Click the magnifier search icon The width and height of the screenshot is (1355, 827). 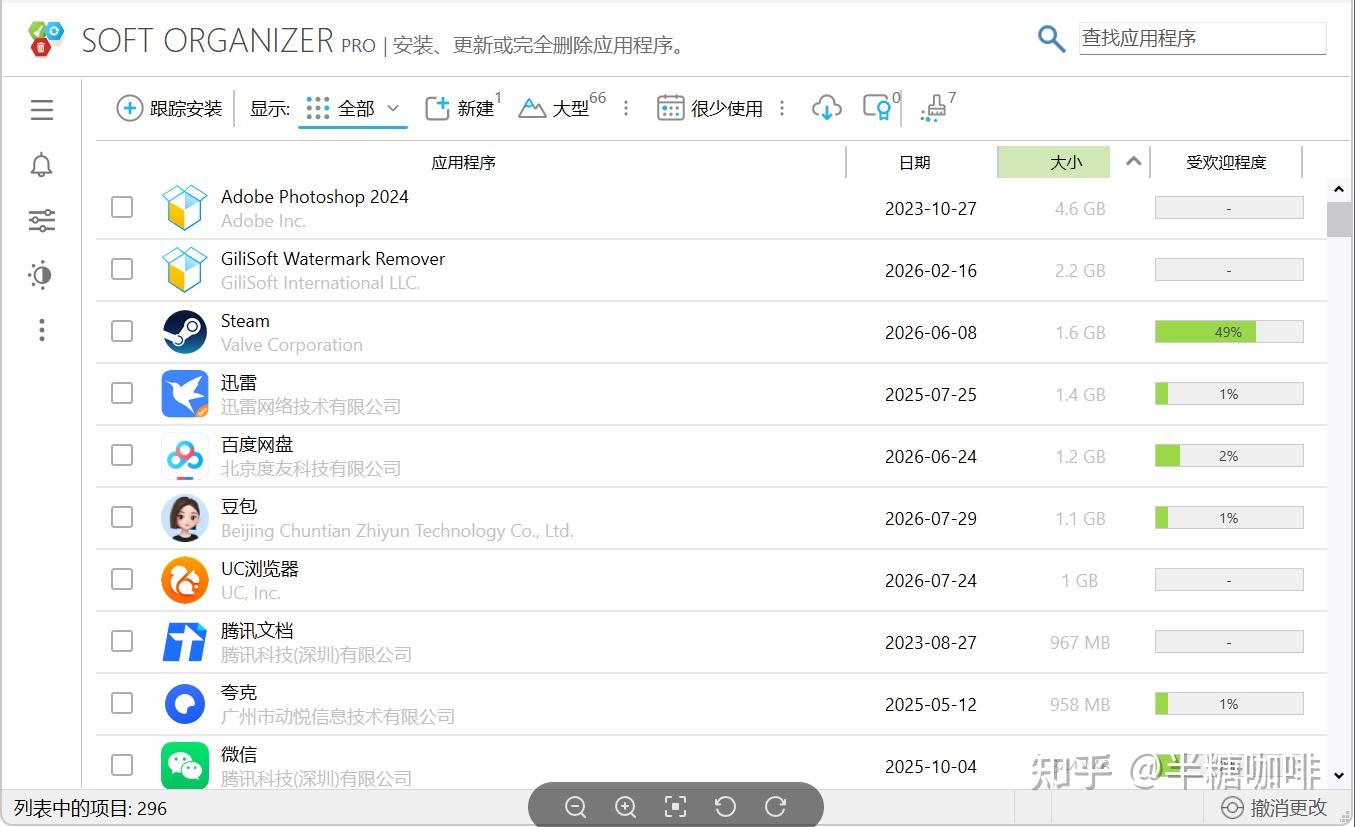pyautogui.click(x=1051, y=39)
